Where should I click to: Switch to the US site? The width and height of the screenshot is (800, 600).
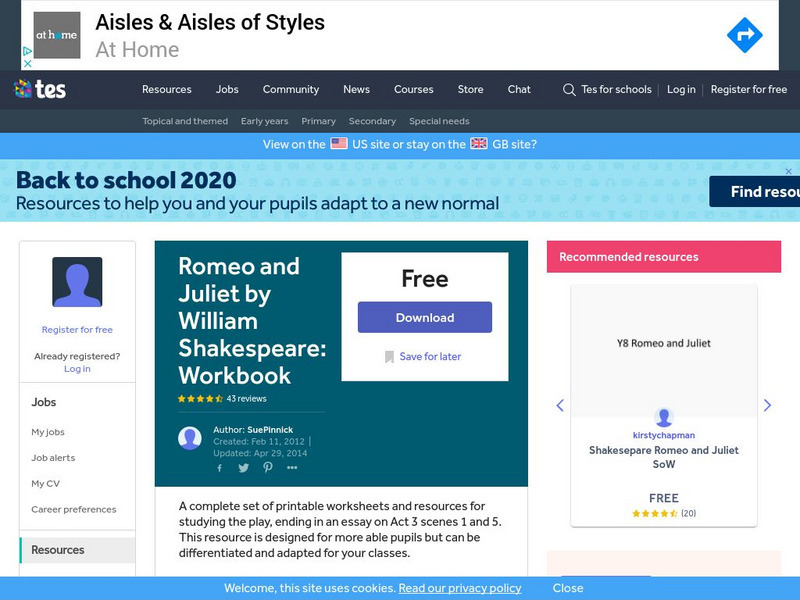(x=370, y=144)
